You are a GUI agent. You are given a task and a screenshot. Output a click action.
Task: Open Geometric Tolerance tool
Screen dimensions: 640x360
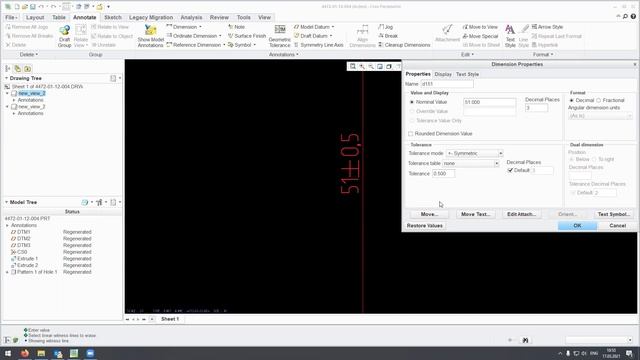click(280, 36)
